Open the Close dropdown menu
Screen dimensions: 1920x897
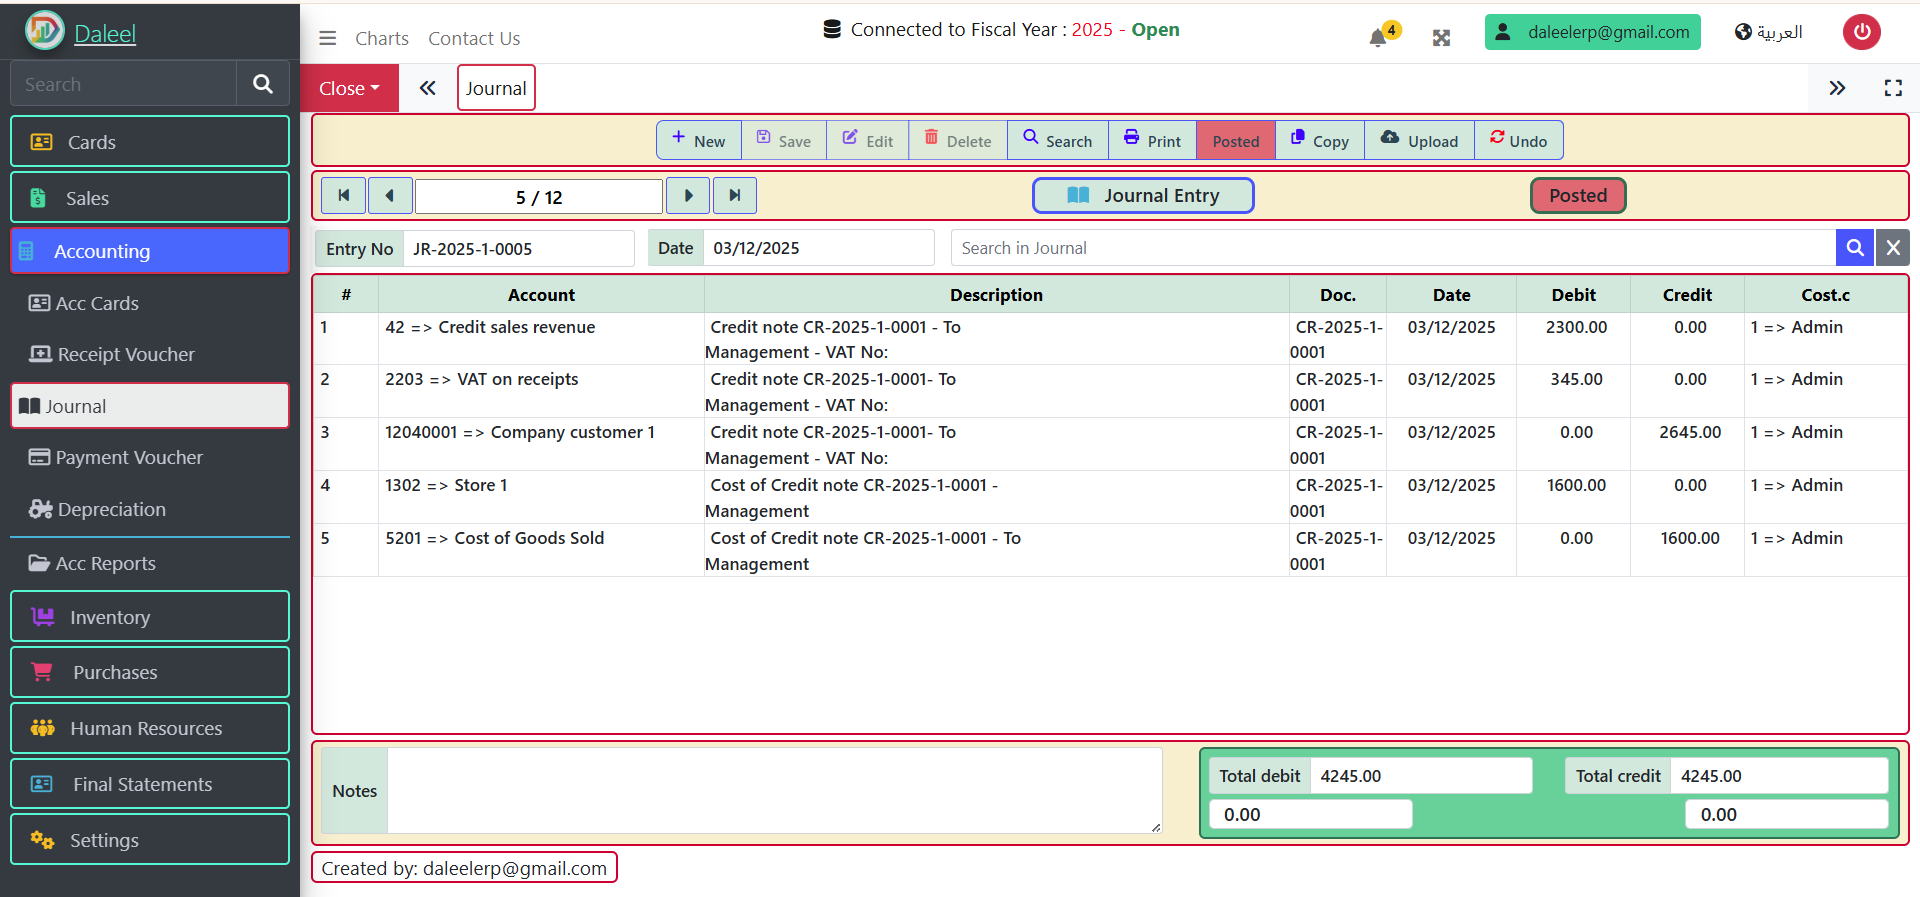pos(349,88)
